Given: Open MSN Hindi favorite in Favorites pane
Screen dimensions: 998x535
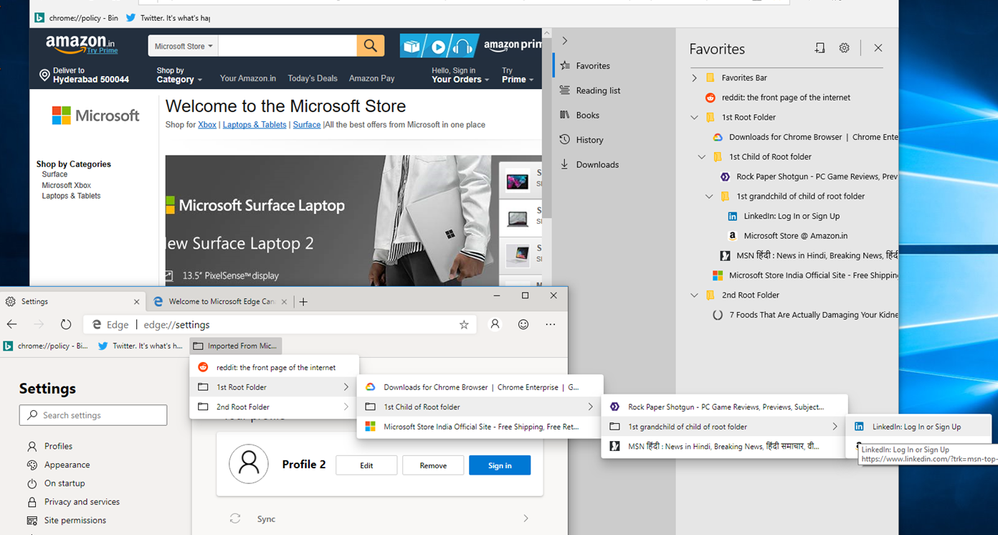Looking at the screenshot, I should click(x=809, y=255).
